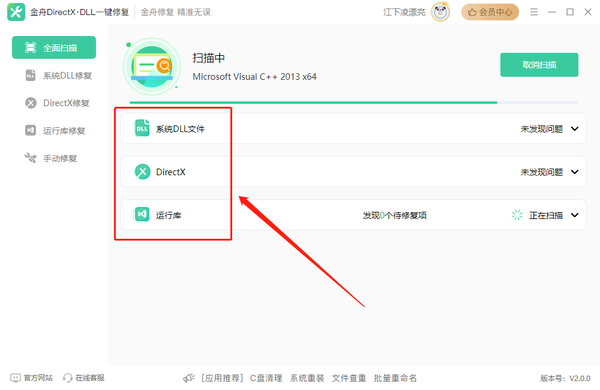Screen dimensions: 600x390
Task: Click the DirectX row X icon
Action: click(x=142, y=172)
